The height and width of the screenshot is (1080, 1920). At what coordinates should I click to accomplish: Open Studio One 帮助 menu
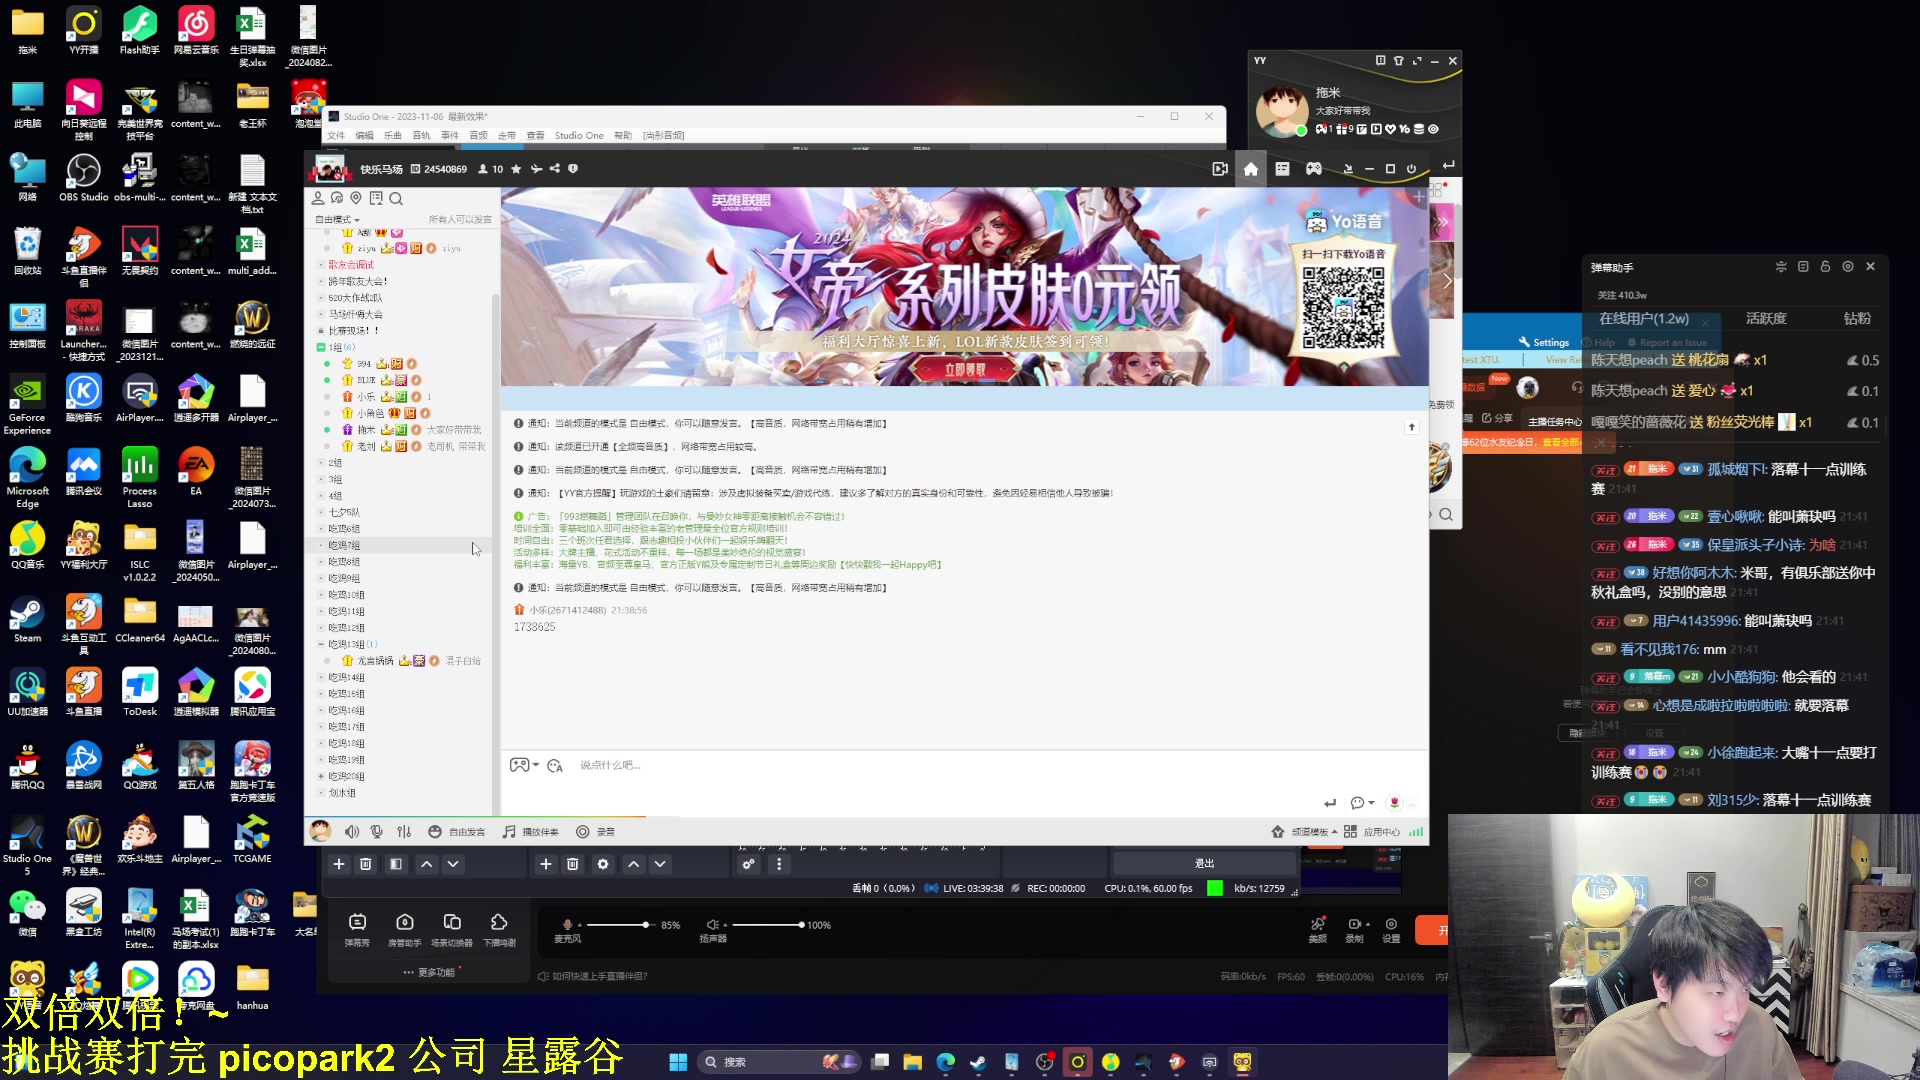[x=623, y=135]
